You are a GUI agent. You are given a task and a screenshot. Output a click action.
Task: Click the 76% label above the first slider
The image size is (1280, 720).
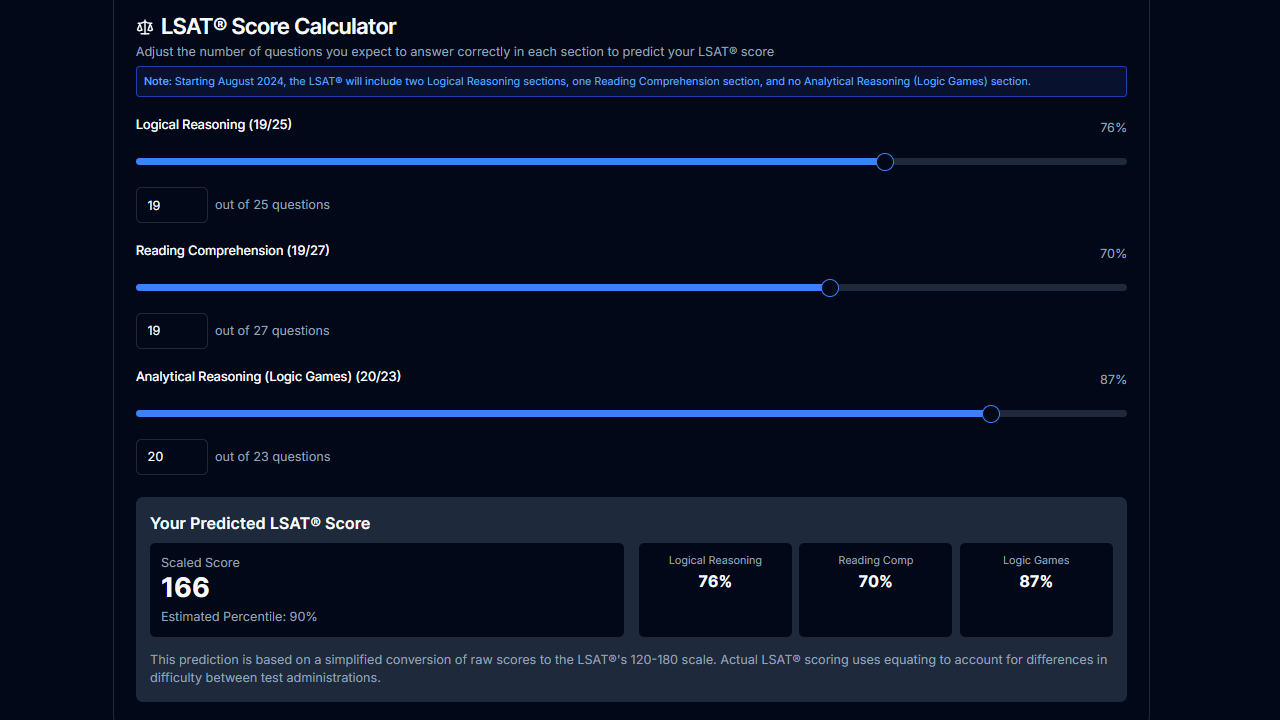[x=1112, y=127]
